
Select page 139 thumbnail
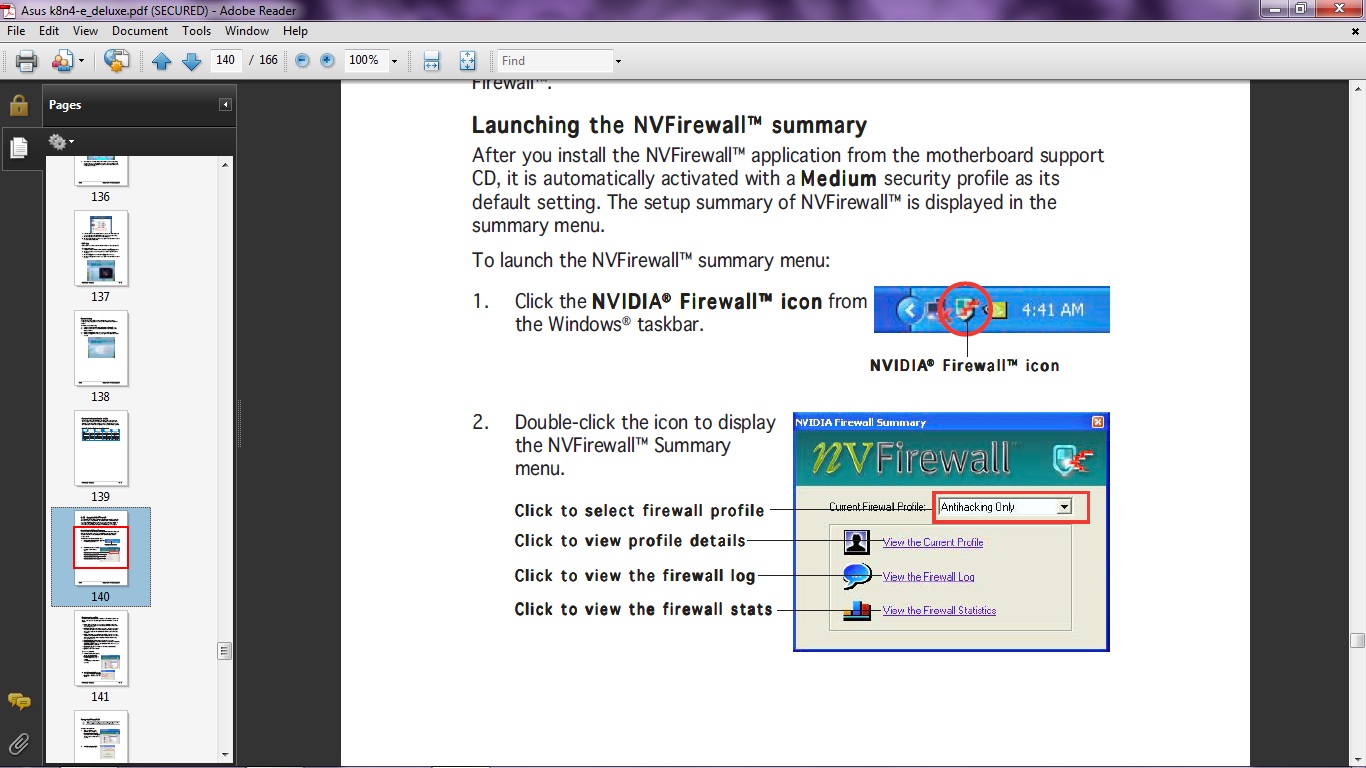pos(101,449)
